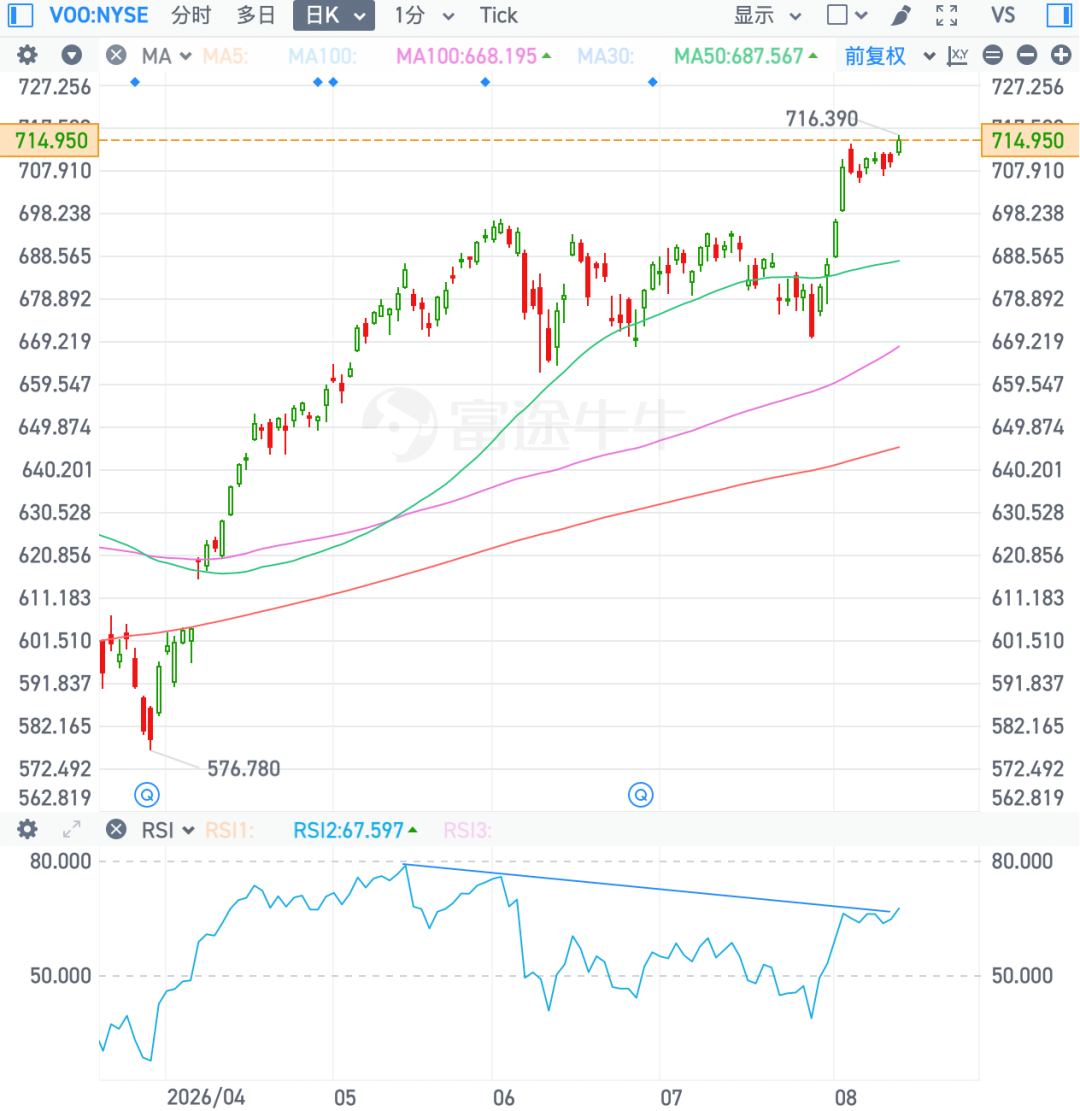
Task: Open the 1分 minute interval dropdown
Action: 424,15
